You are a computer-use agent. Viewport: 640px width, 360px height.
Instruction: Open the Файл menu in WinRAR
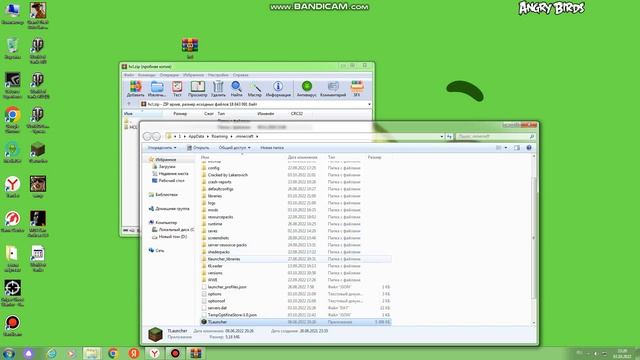pos(129,75)
